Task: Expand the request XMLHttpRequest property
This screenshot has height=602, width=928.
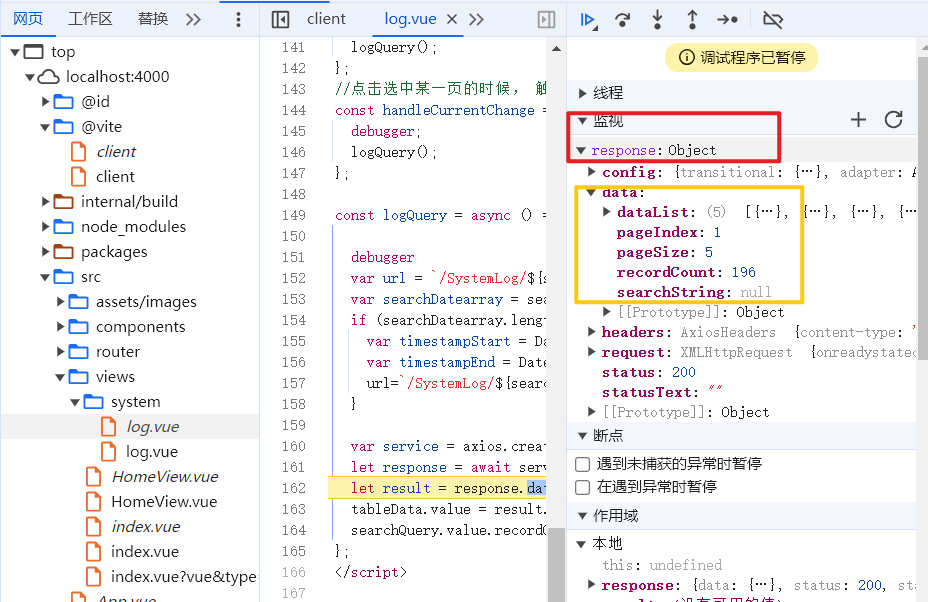Action: click(x=592, y=352)
